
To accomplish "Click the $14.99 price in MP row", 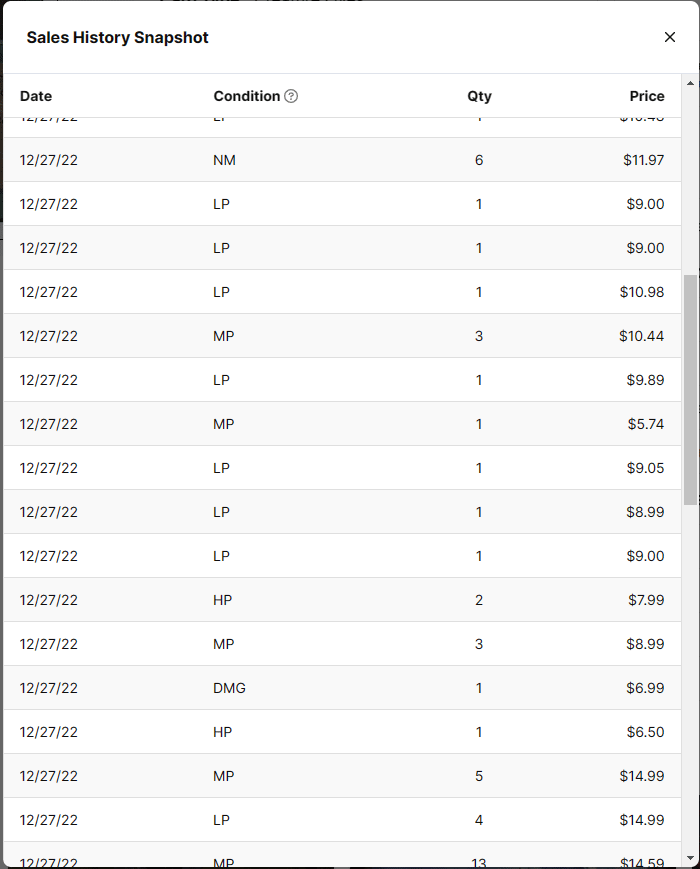I will 641,776.
